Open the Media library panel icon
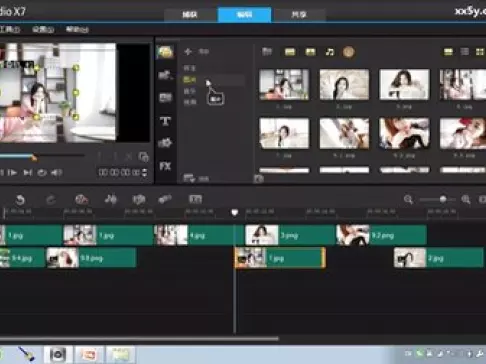 pos(165,53)
